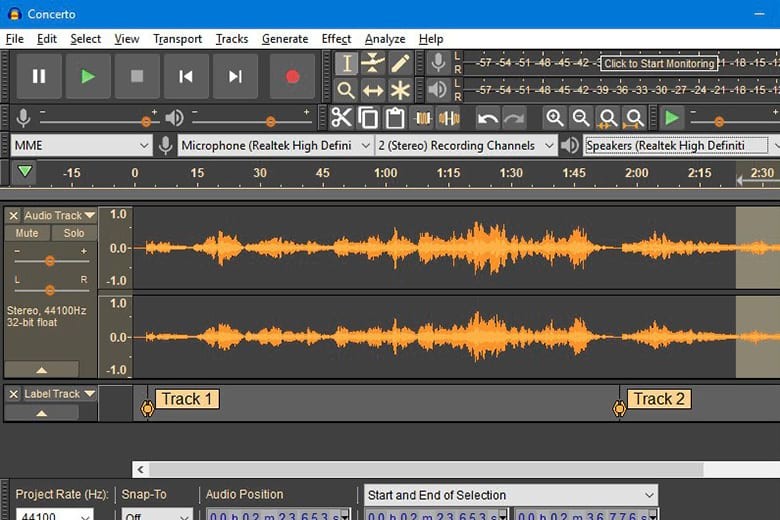Open the Help menu
The height and width of the screenshot is (520, 780).
pos(431,39)
